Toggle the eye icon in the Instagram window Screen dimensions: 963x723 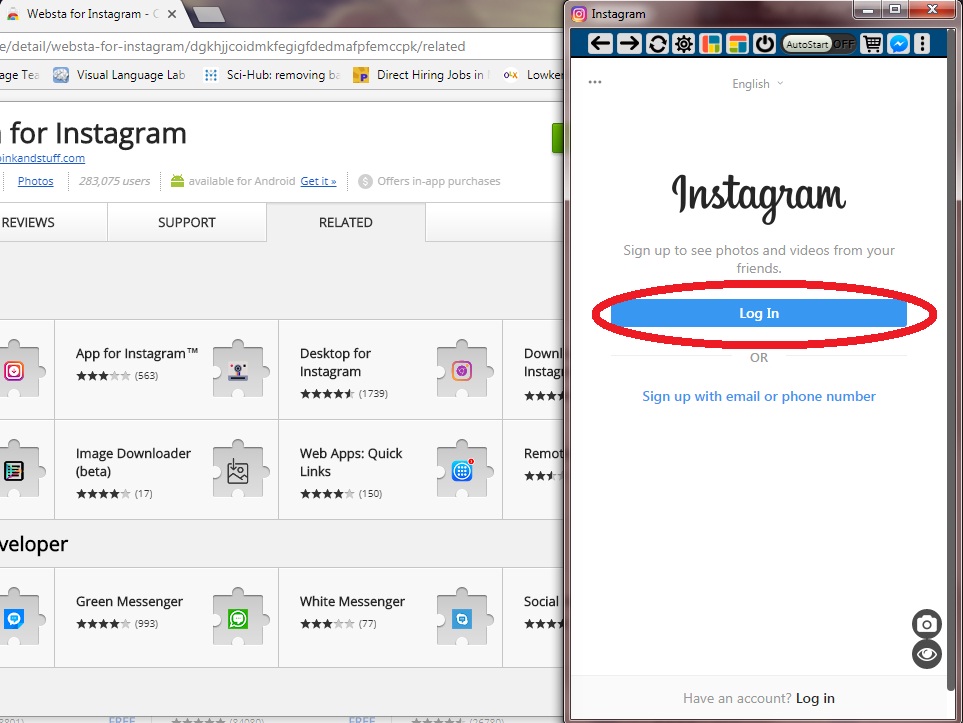926,654
